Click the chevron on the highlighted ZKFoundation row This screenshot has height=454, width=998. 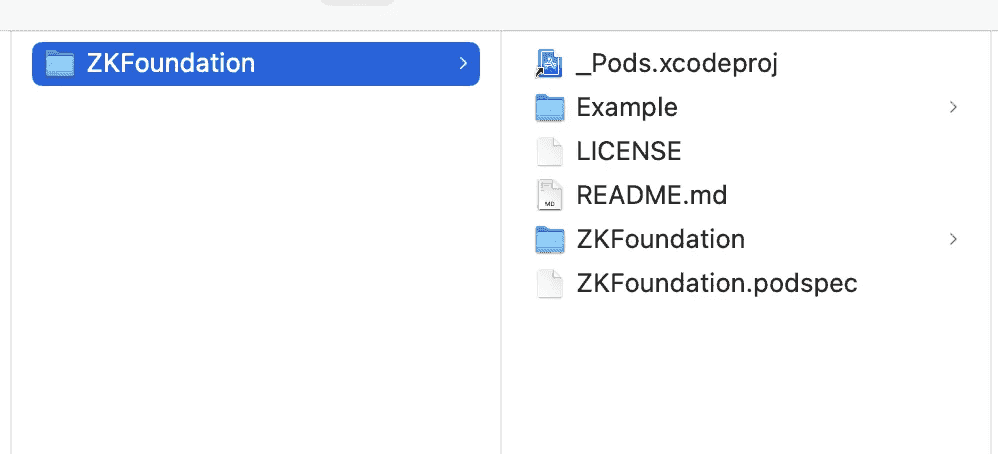(x=463, y=64)
